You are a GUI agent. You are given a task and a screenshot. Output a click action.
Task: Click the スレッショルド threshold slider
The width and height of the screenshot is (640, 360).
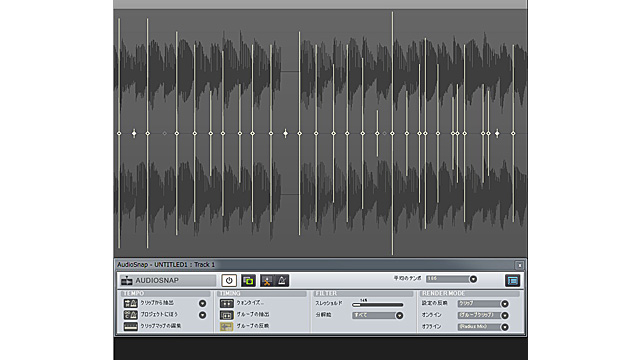[x=378, y=304]
